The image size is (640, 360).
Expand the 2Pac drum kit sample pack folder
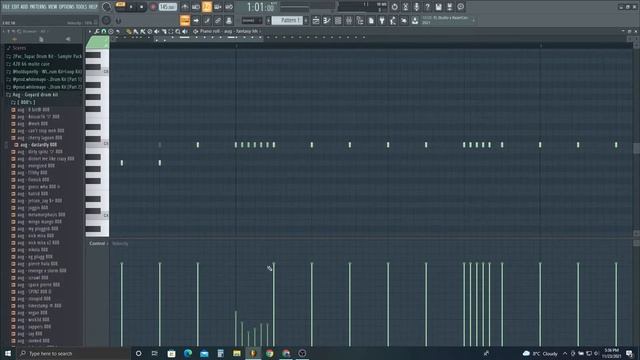point(44,56)
